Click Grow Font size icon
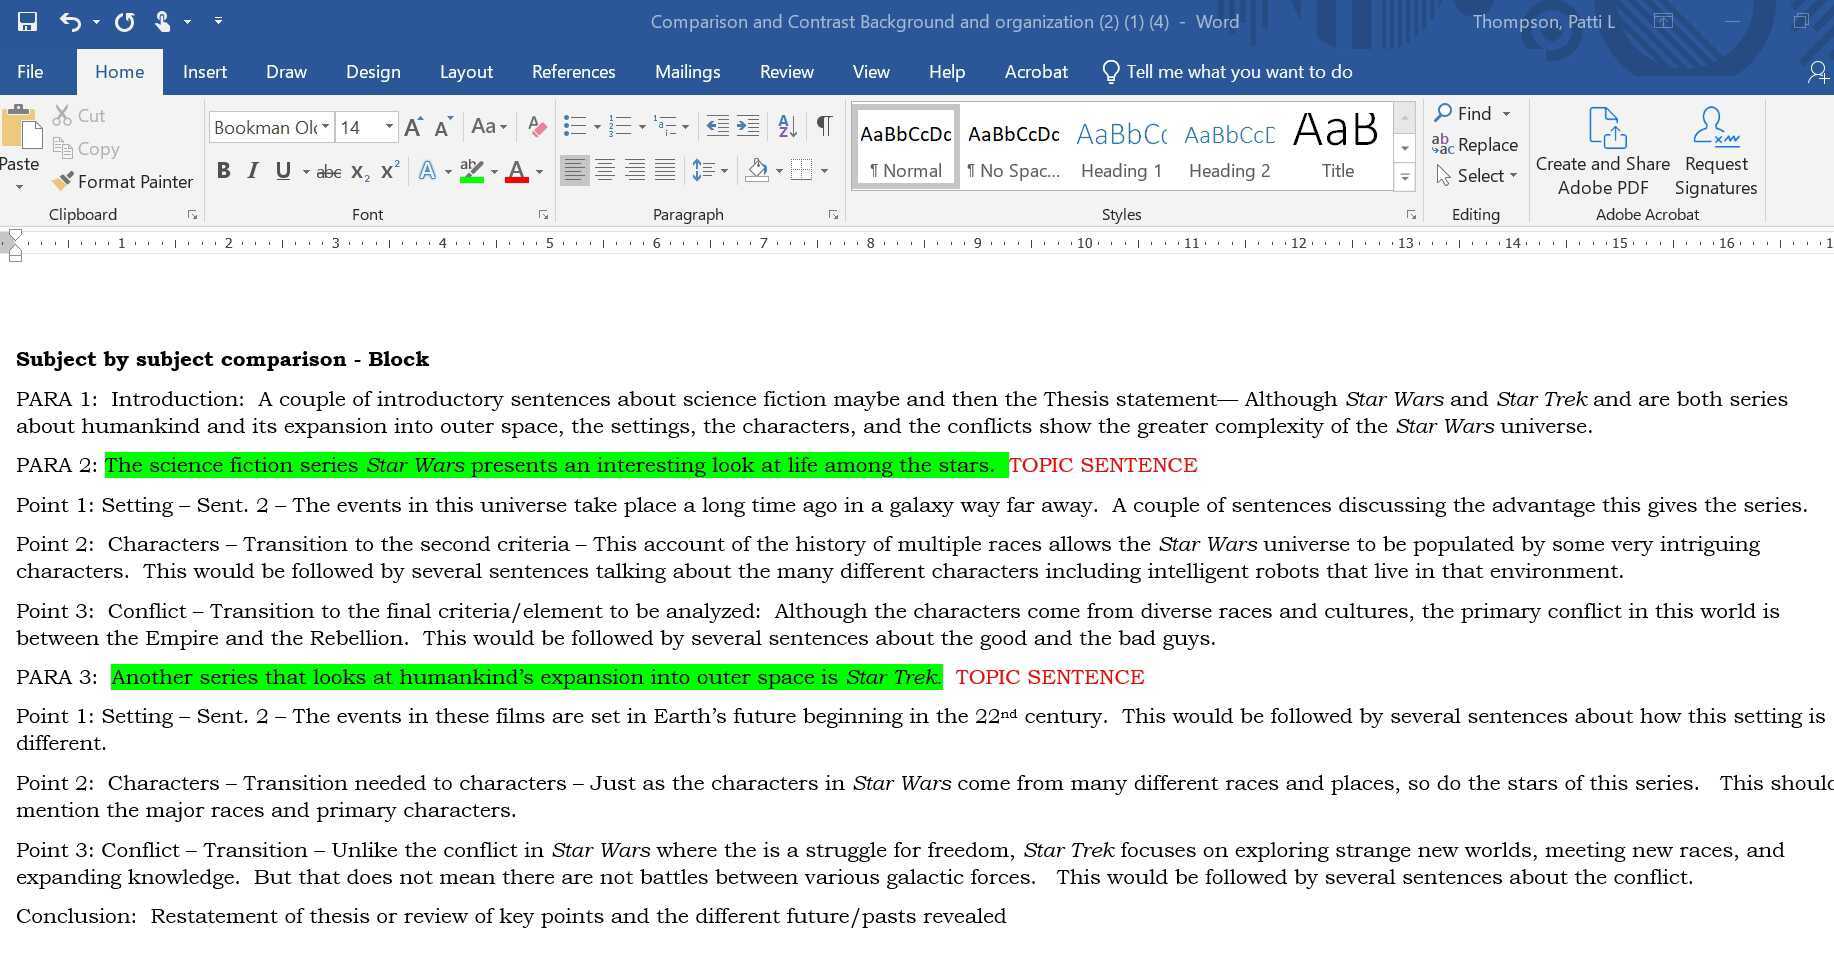 click(x=413, y=126)
